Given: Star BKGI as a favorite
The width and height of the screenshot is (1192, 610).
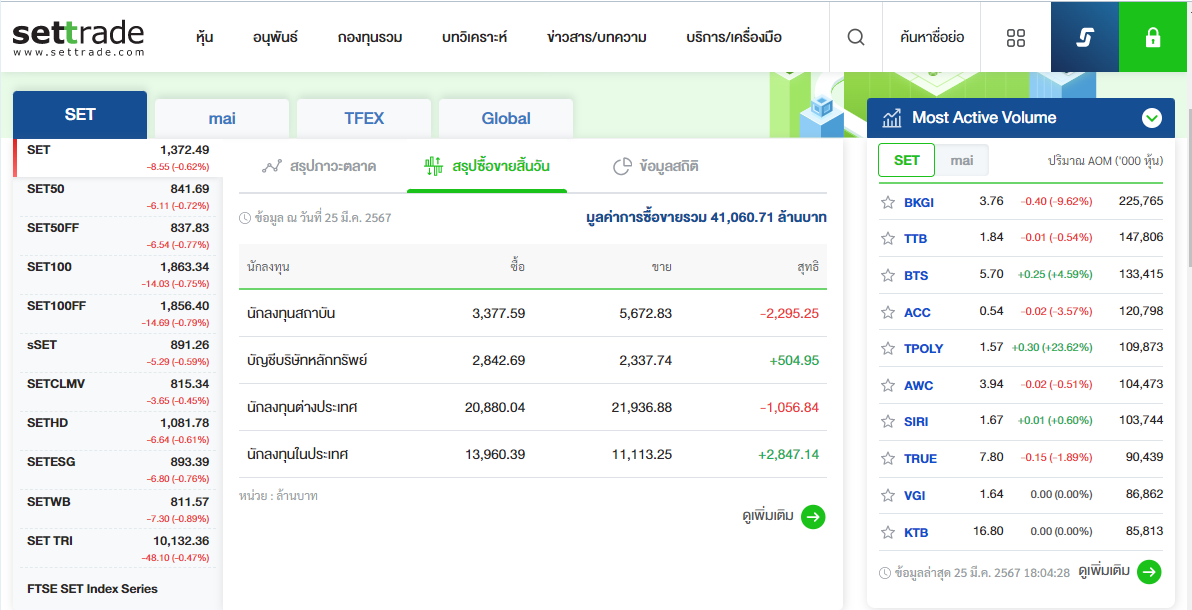Looking at the screenshot, I should coord(887,202).
